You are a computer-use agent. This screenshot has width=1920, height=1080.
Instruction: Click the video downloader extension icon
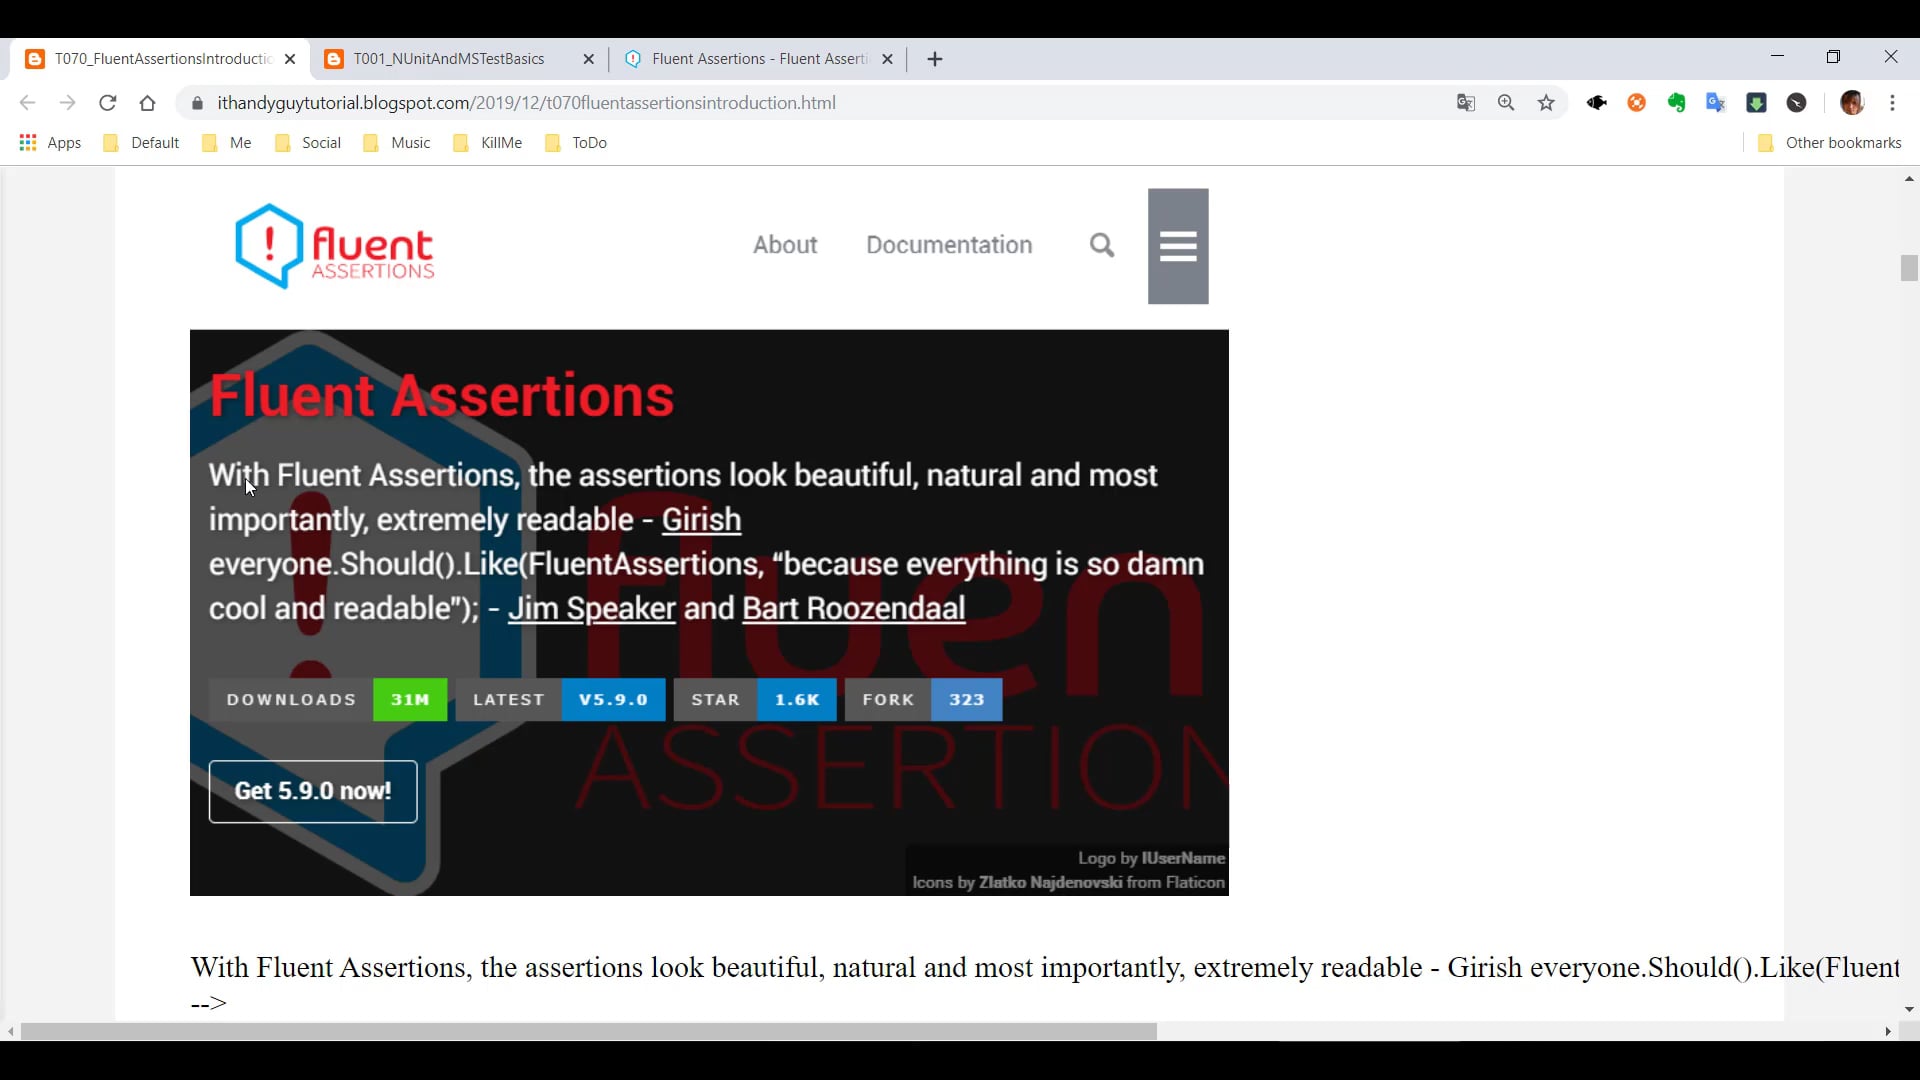pos(1757,102)
